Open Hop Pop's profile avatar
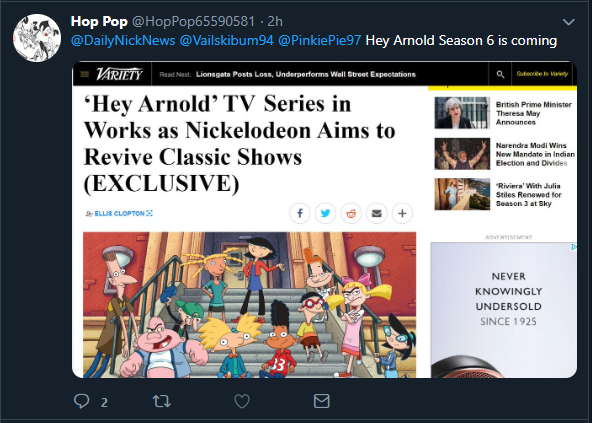 click(37, 38)
